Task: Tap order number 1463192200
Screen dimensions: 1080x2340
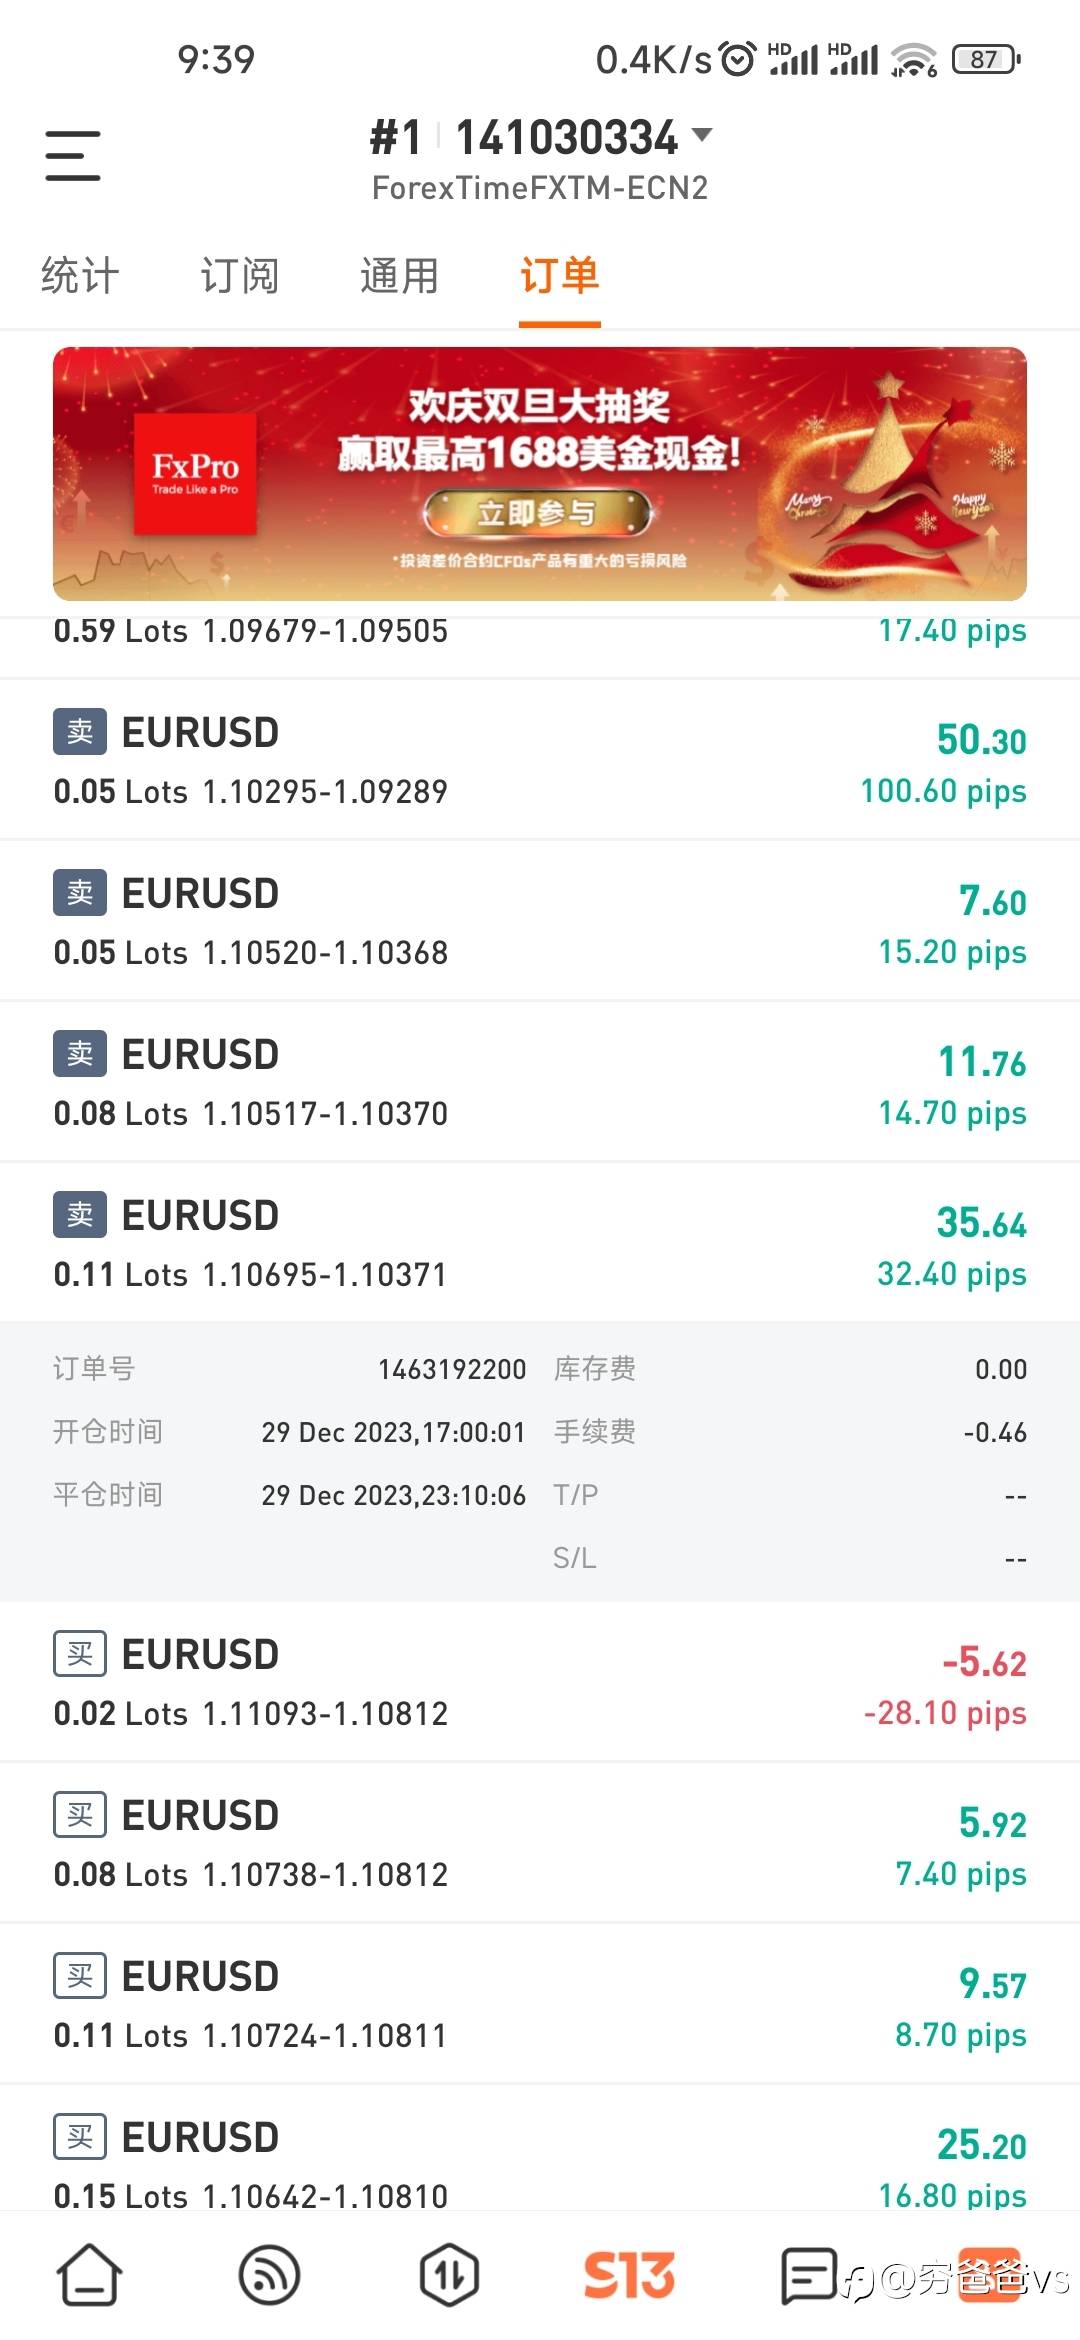Action: click(451, 1369)
